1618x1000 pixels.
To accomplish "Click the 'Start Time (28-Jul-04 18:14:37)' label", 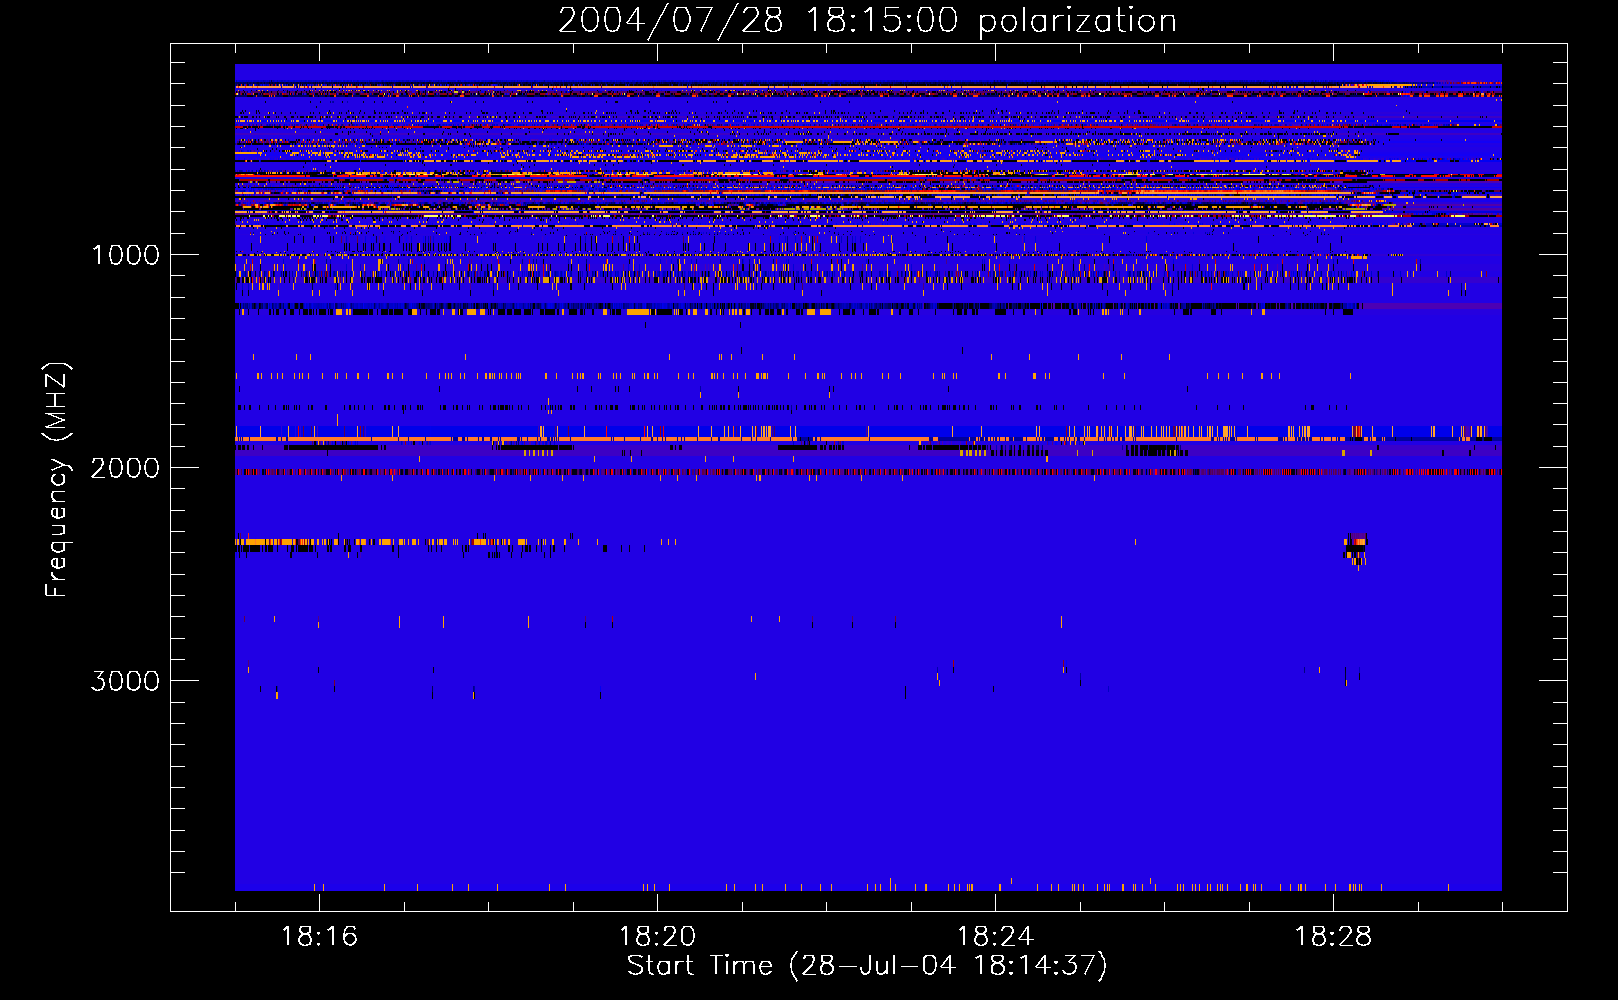I will 867,966.
